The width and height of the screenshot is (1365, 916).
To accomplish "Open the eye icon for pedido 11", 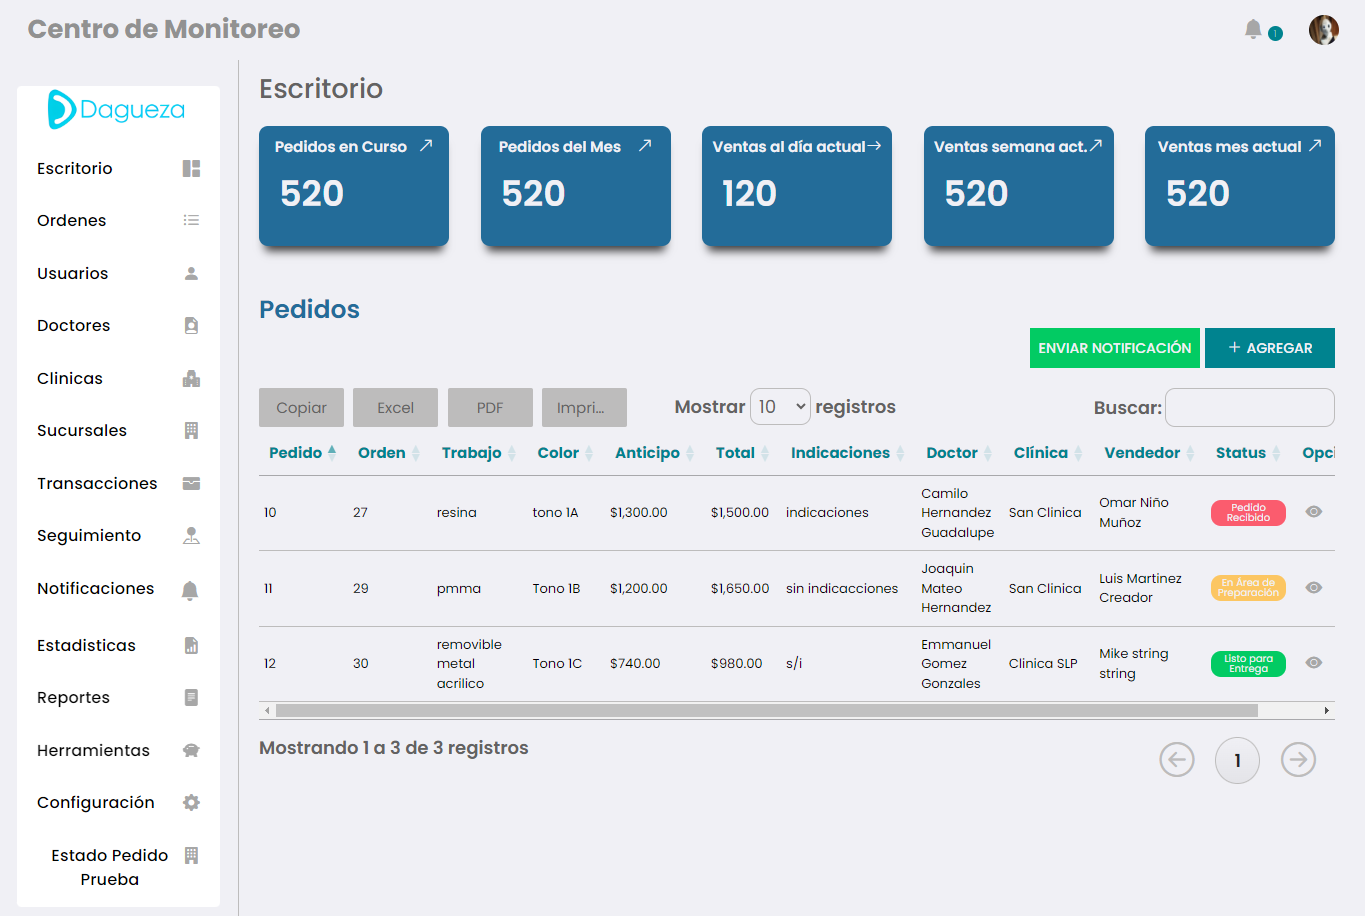I will [x=1314, y=588].
